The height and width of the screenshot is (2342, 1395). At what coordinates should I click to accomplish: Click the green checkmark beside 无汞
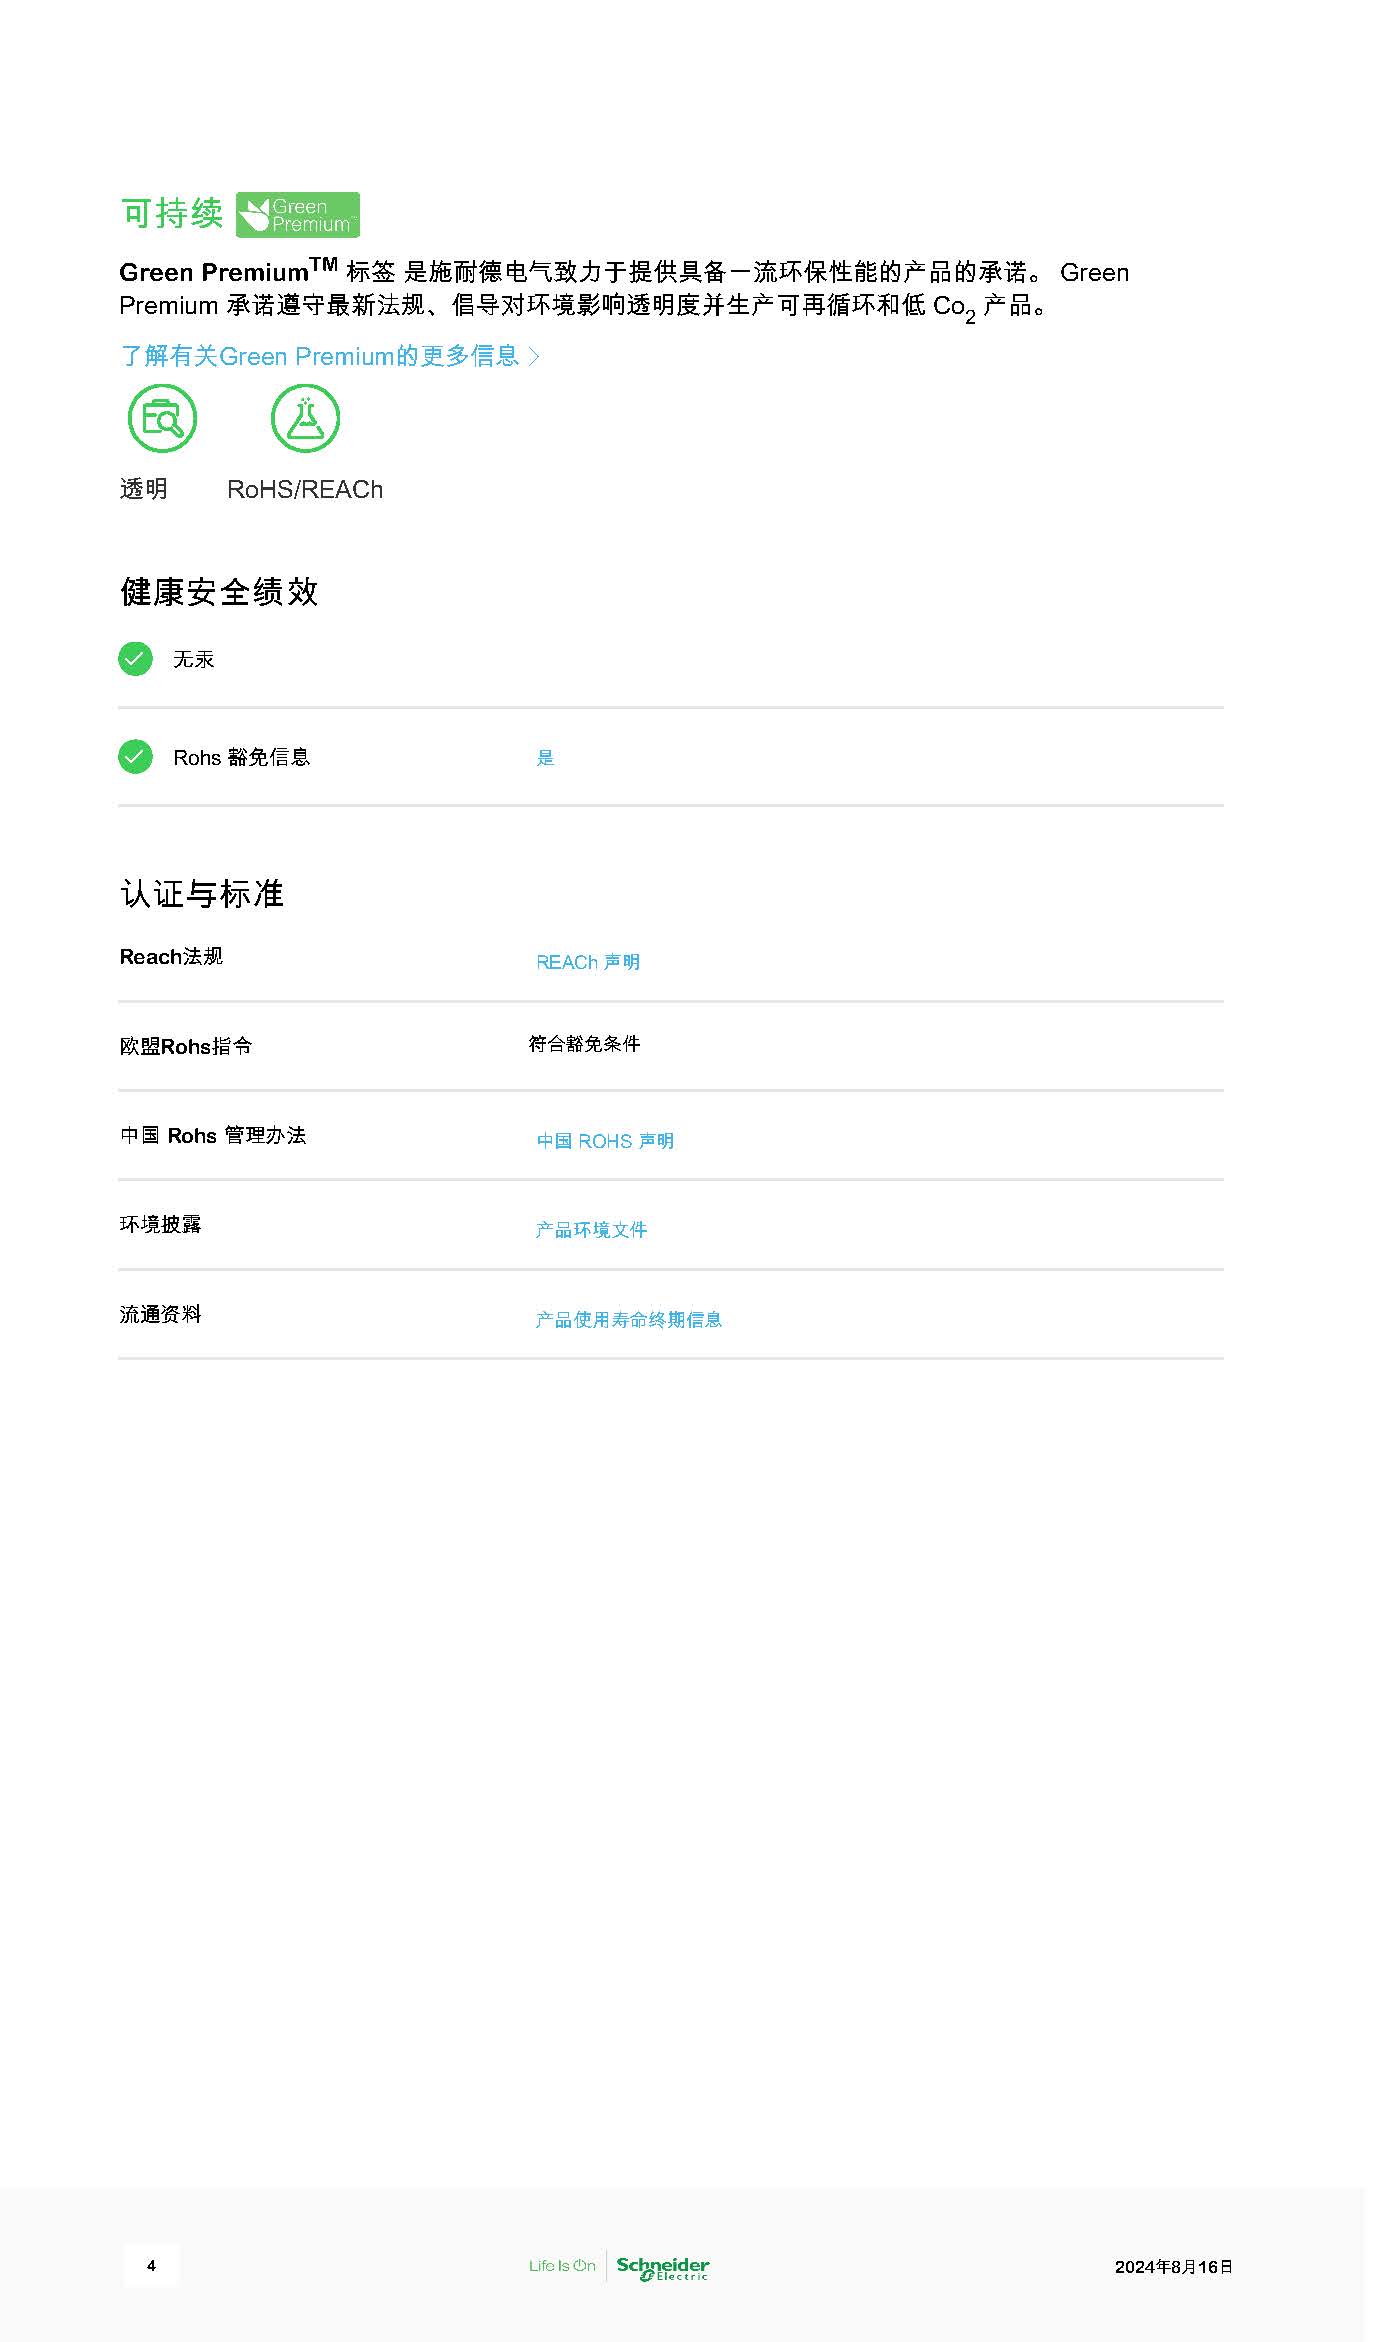135,659
